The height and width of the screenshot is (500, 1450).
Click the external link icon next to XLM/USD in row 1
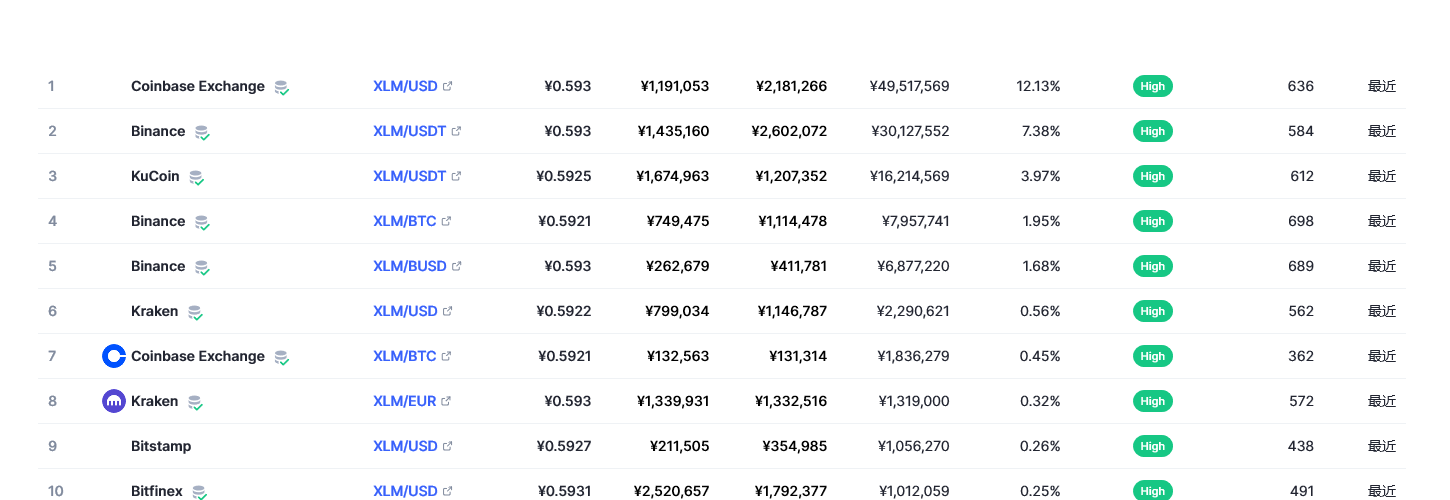tap(447, 86)
